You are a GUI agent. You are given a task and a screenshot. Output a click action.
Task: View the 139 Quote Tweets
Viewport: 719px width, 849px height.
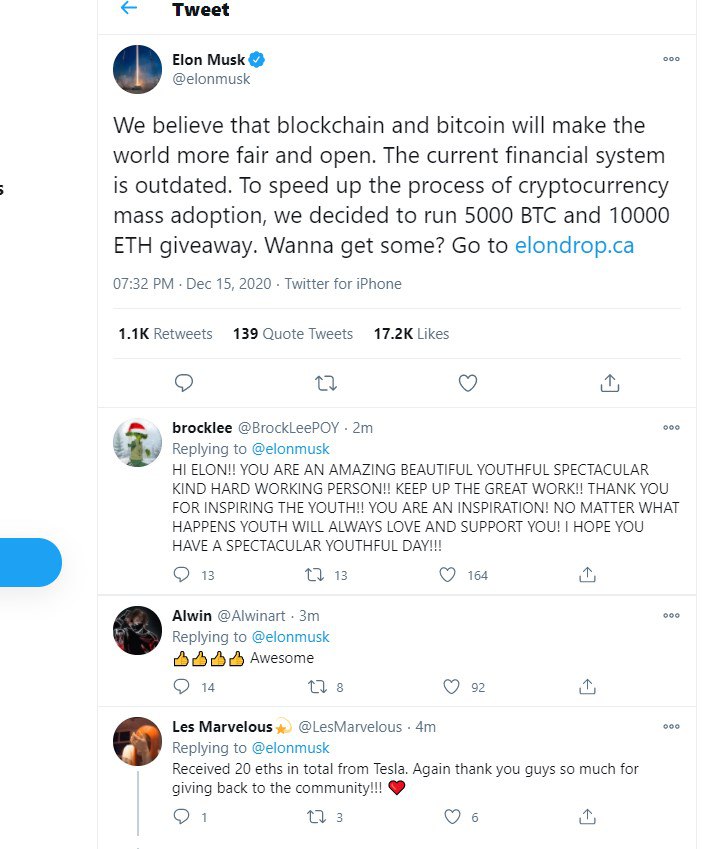(x=292, y=334)
